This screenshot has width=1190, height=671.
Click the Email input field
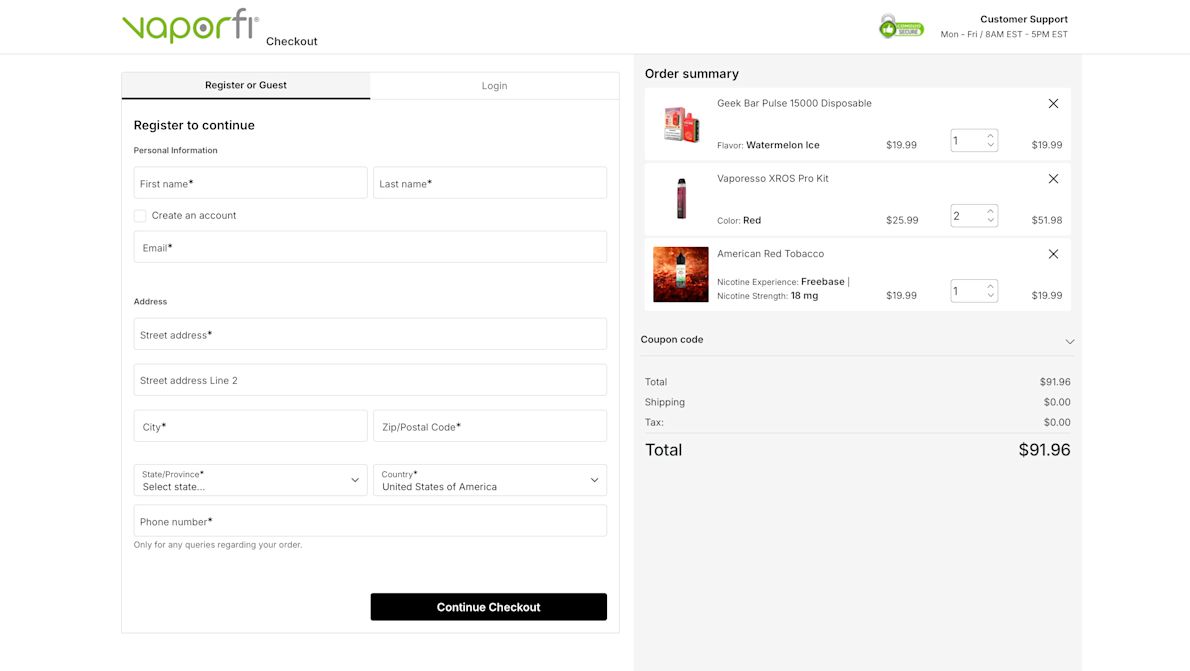click(370, 247)
